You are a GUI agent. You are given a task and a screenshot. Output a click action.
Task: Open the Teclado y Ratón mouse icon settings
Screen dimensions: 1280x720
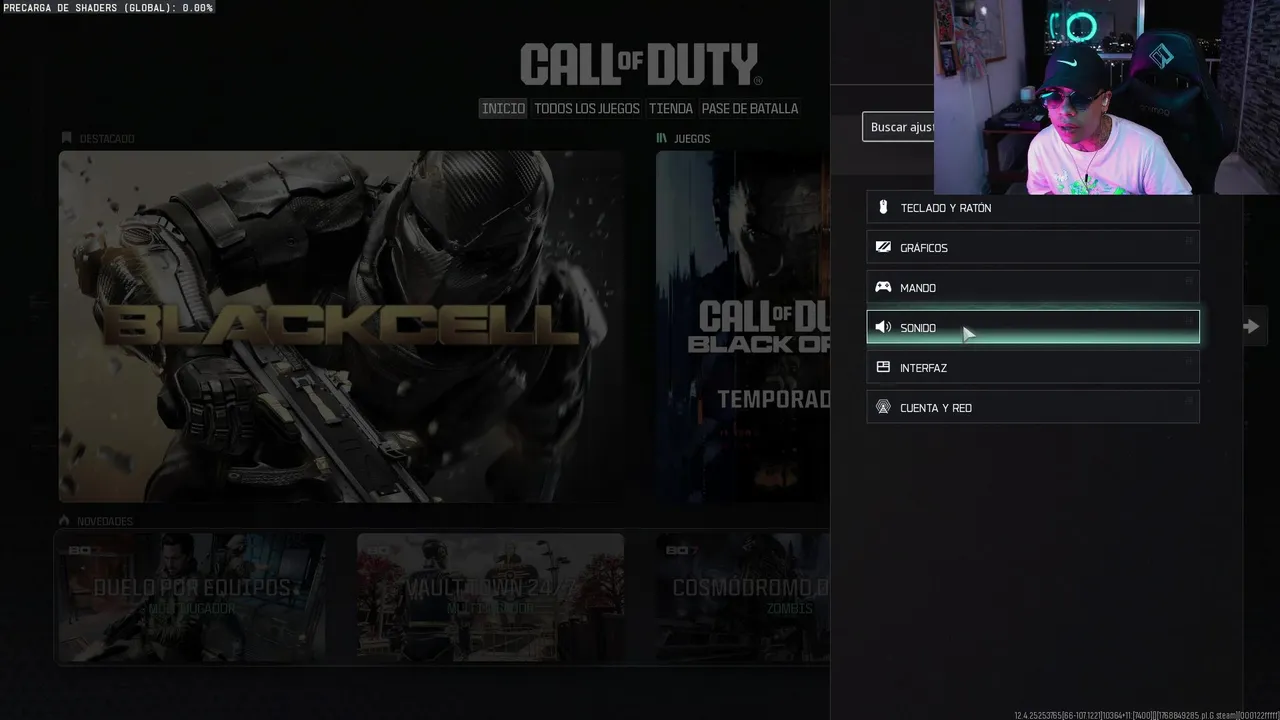point(1033,207)
